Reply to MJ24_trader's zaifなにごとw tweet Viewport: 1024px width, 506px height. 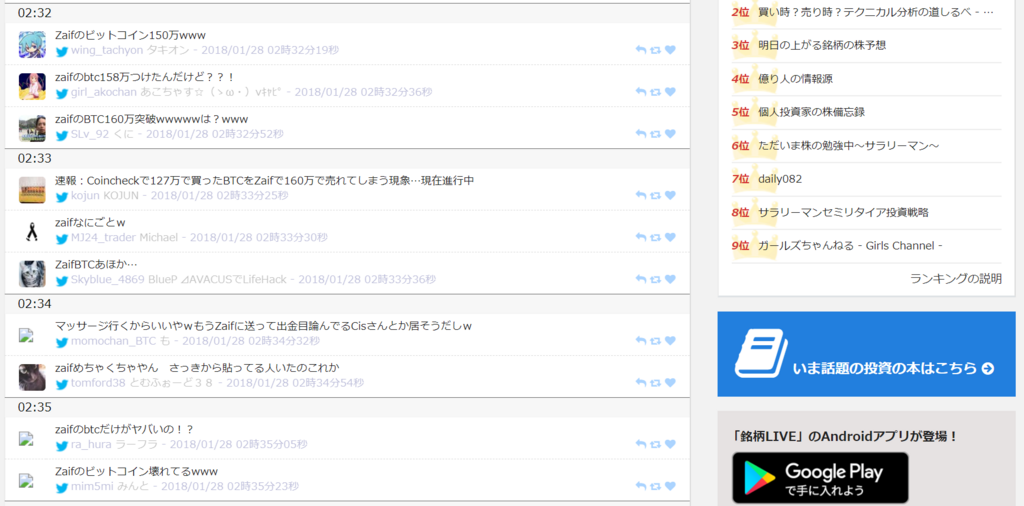click(641, 237)
